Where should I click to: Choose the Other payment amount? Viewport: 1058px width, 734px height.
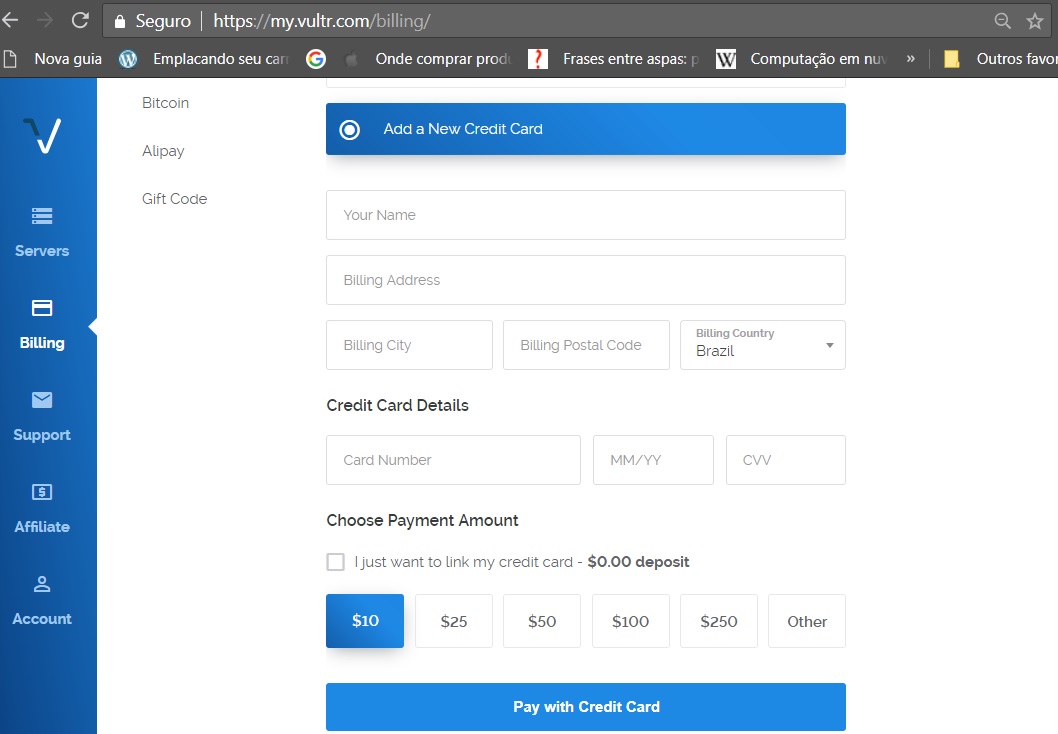pos(807,621)
